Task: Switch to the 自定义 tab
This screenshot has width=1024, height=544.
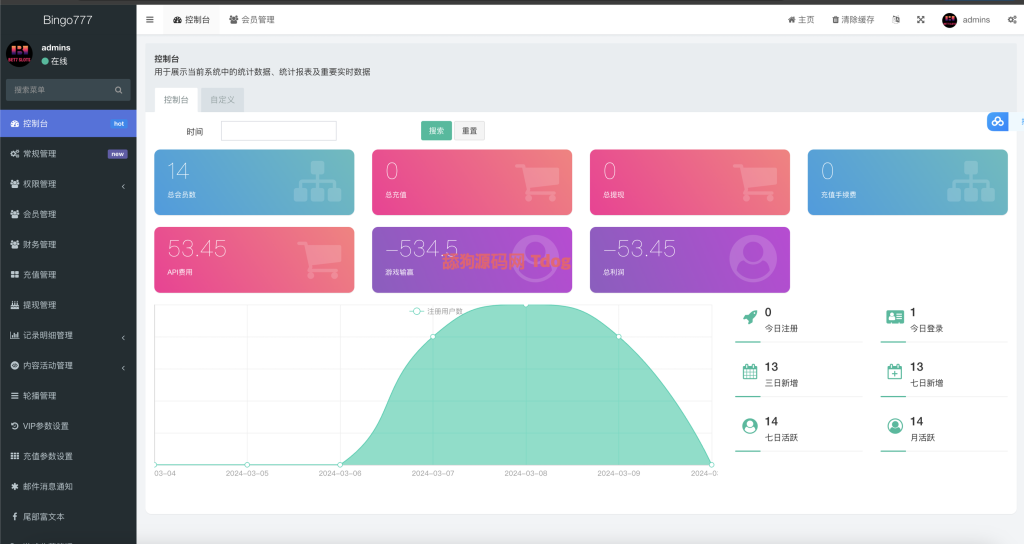Action: [x=222, y=100]
